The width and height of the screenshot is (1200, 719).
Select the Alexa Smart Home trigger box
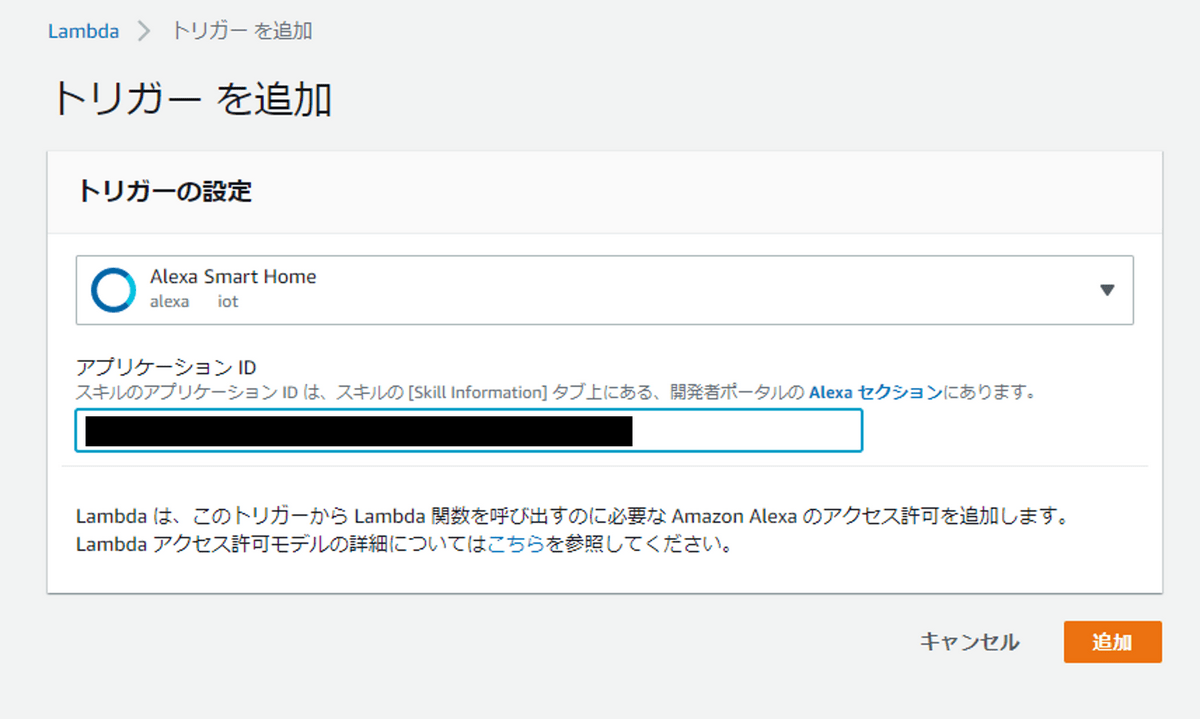(x=605, y=290)
